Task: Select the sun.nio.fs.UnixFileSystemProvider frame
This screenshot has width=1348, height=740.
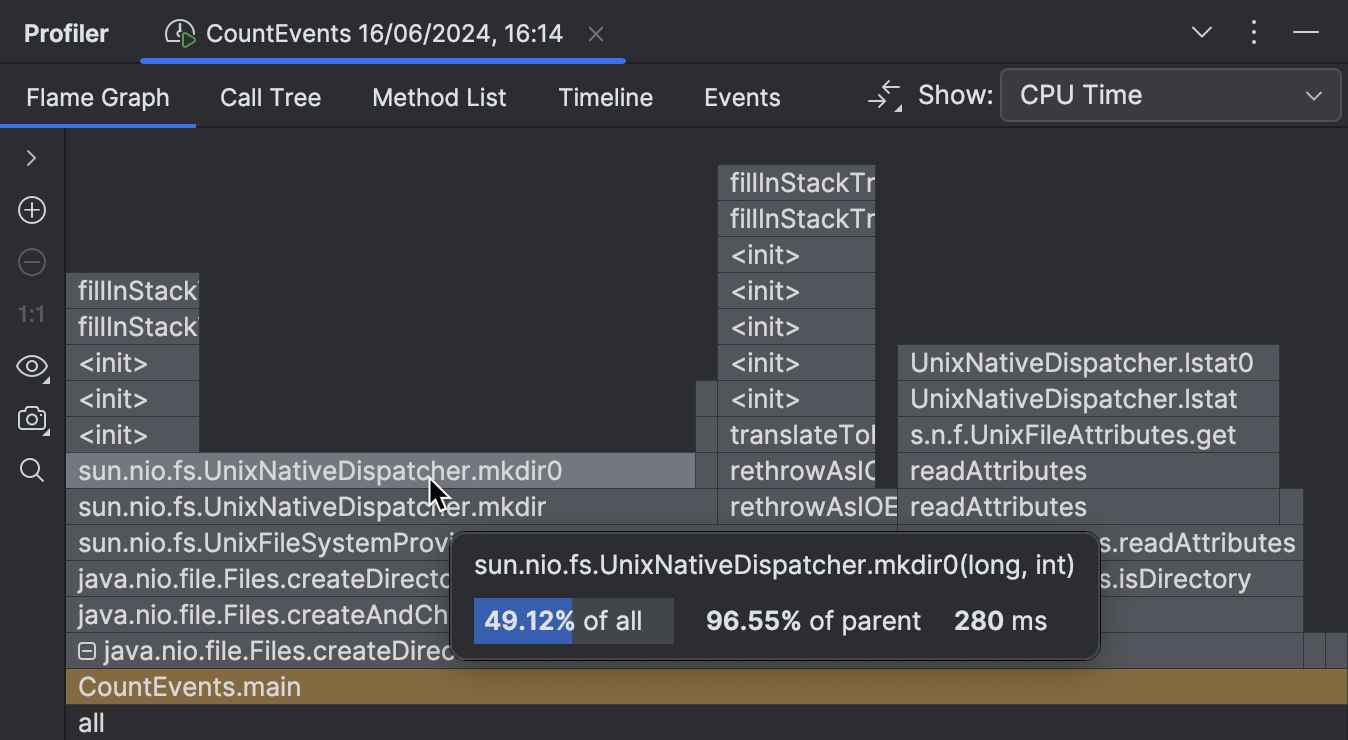Action: pyautogui.click(x=258, y=543)
